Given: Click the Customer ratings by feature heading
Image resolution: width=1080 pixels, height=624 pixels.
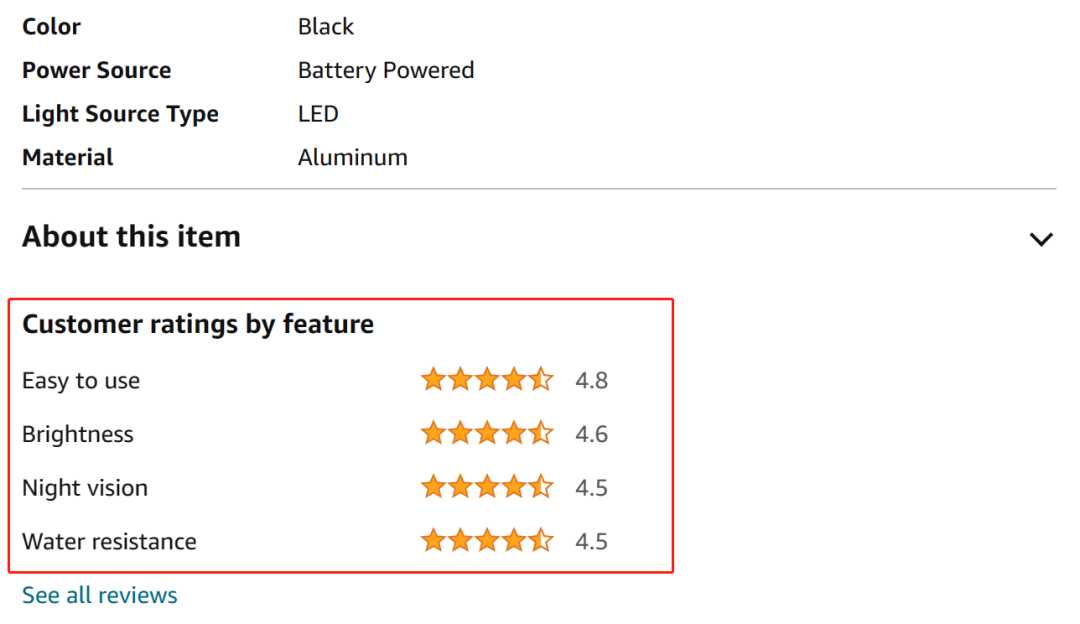Looking at the screenshot, I should pyautogui.click(x=198, y=324).
